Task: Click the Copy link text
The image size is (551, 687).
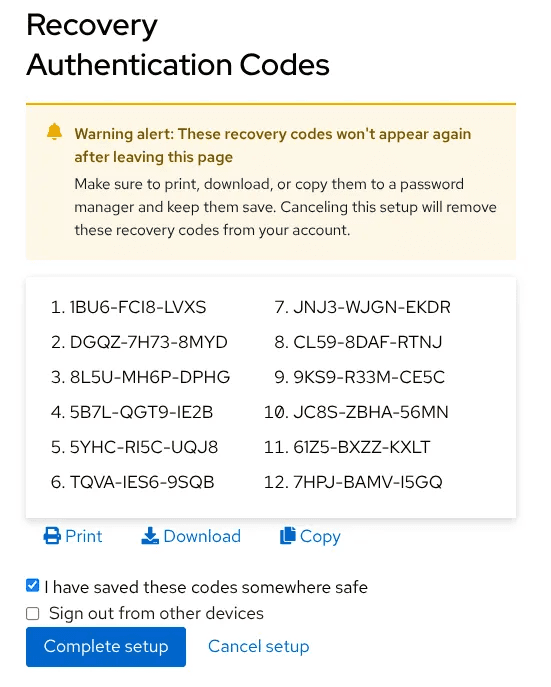Action: click(320, 537)
